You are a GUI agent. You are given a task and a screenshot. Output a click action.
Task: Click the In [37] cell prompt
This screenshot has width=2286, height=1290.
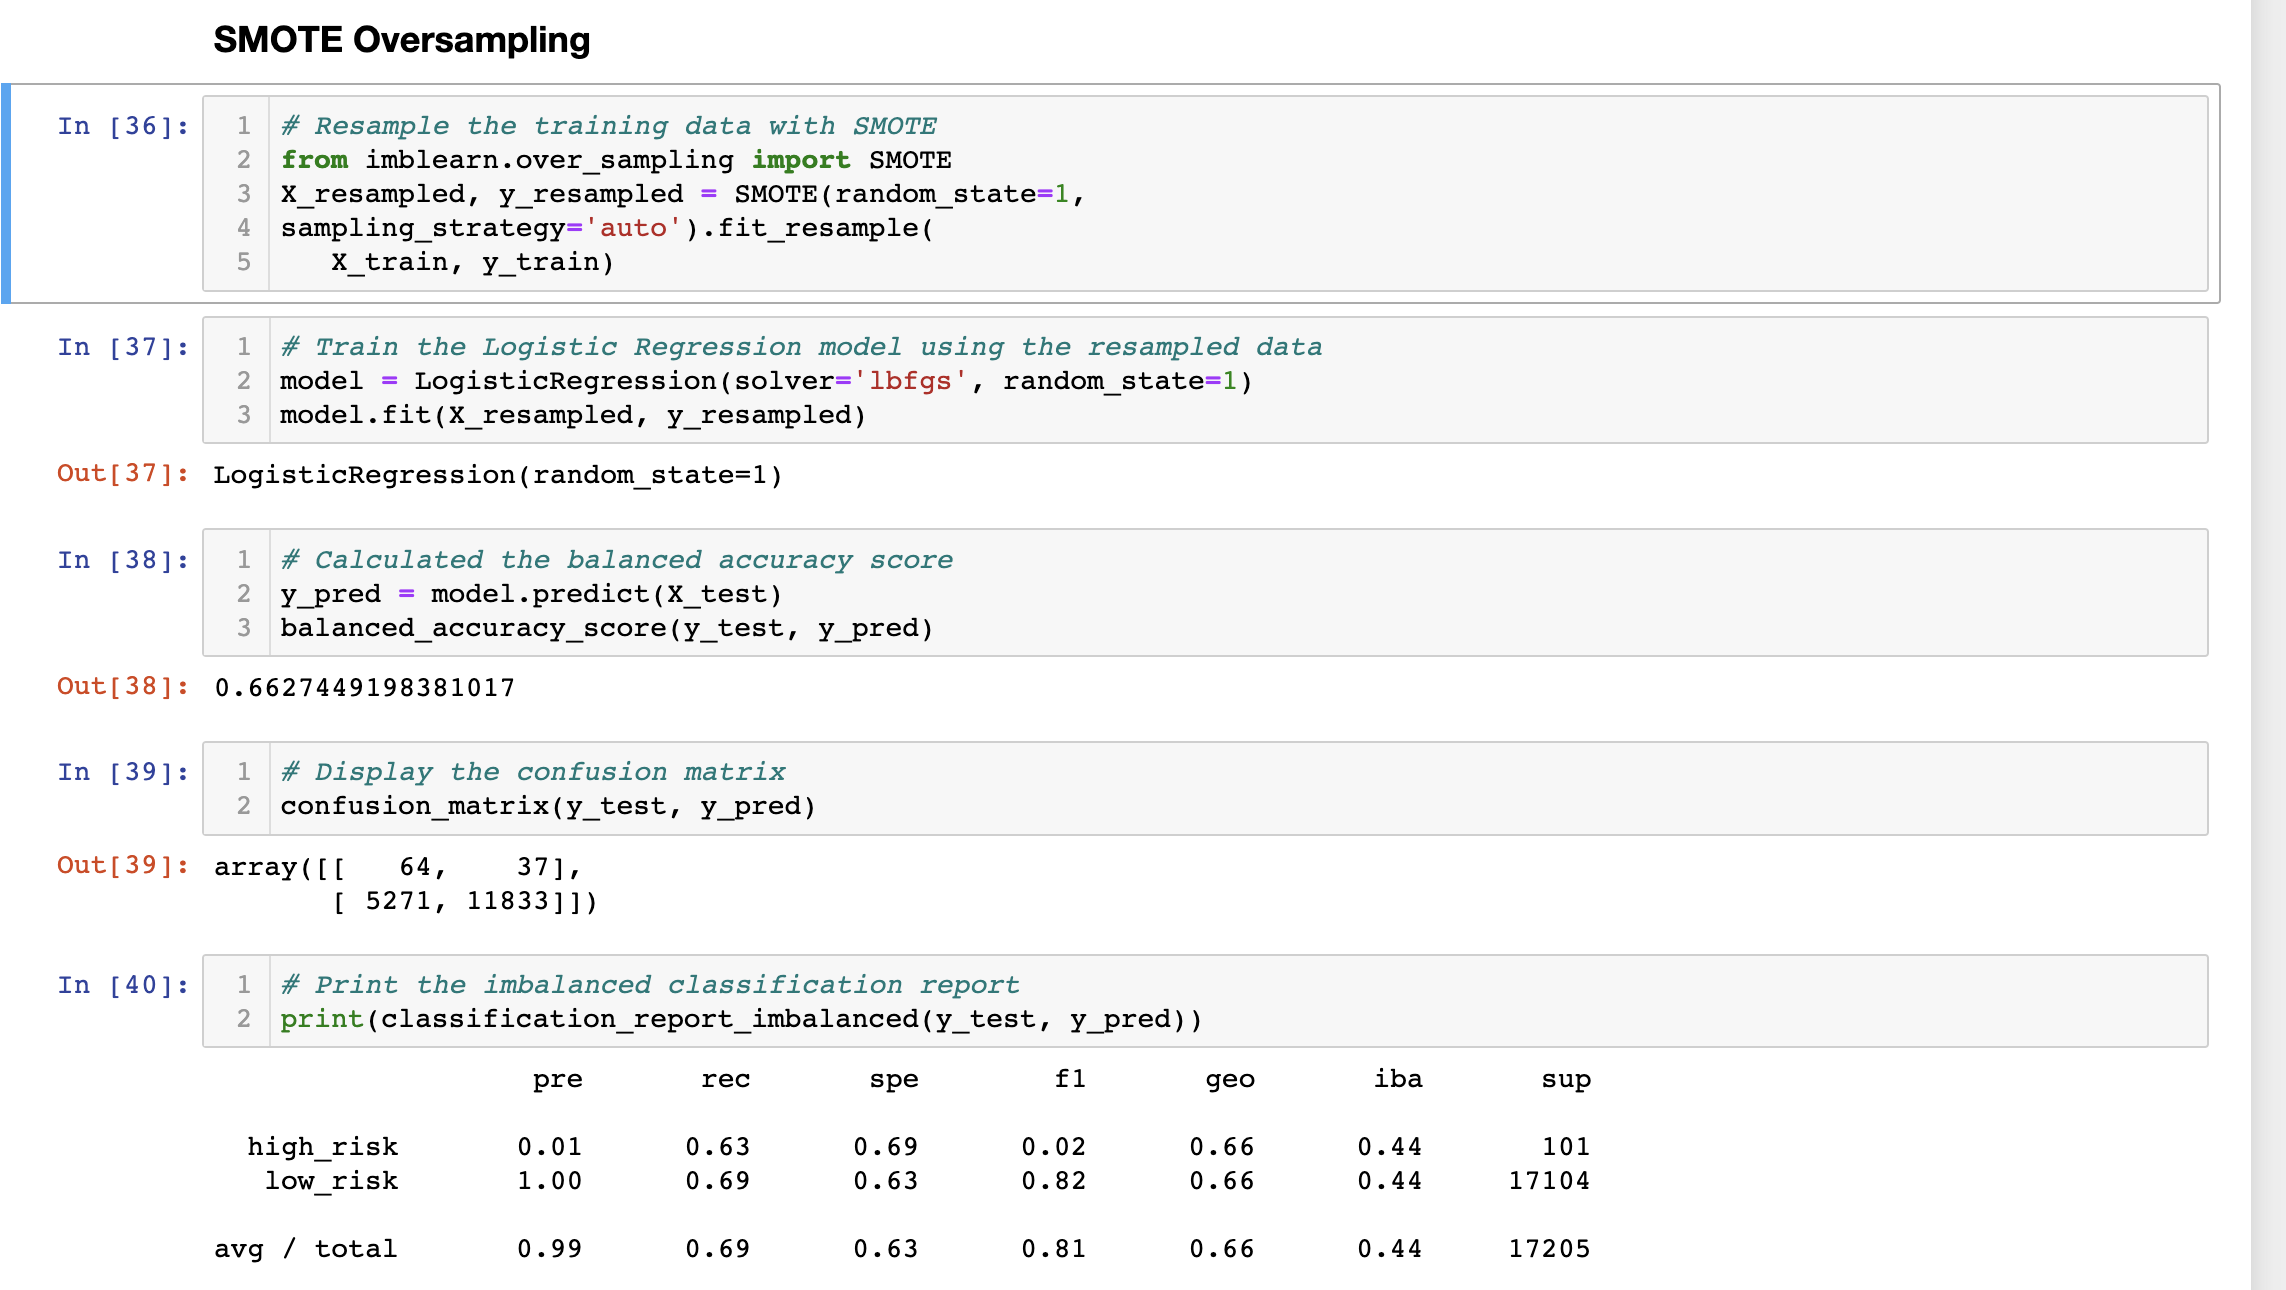point(122,347)
